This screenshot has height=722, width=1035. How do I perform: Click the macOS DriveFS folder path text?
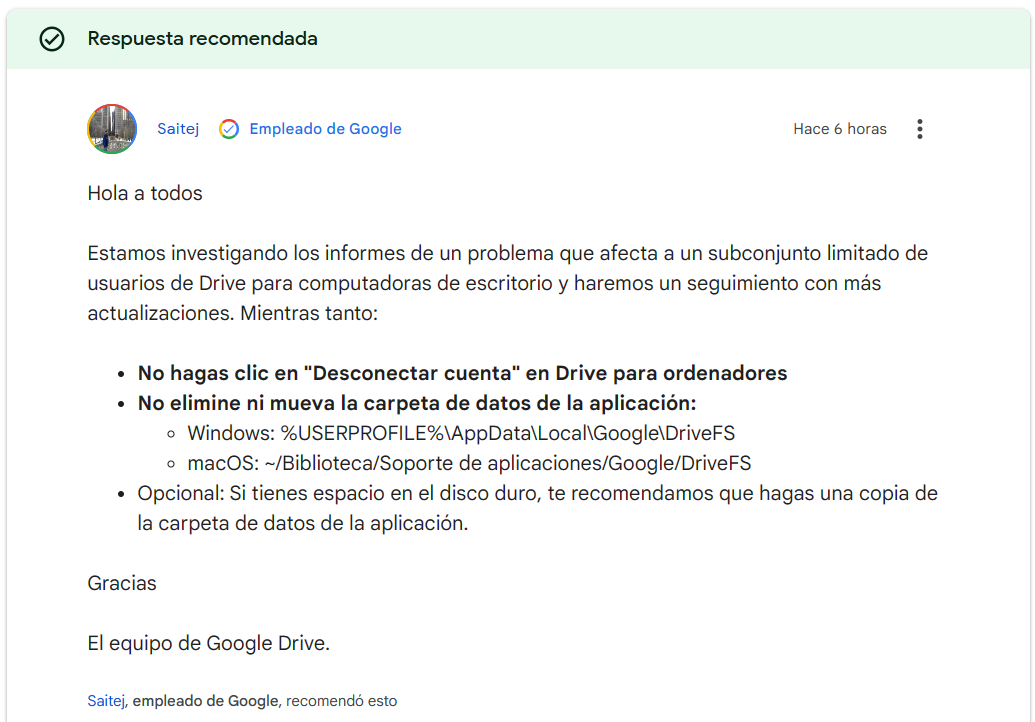(x=469, y=463)
